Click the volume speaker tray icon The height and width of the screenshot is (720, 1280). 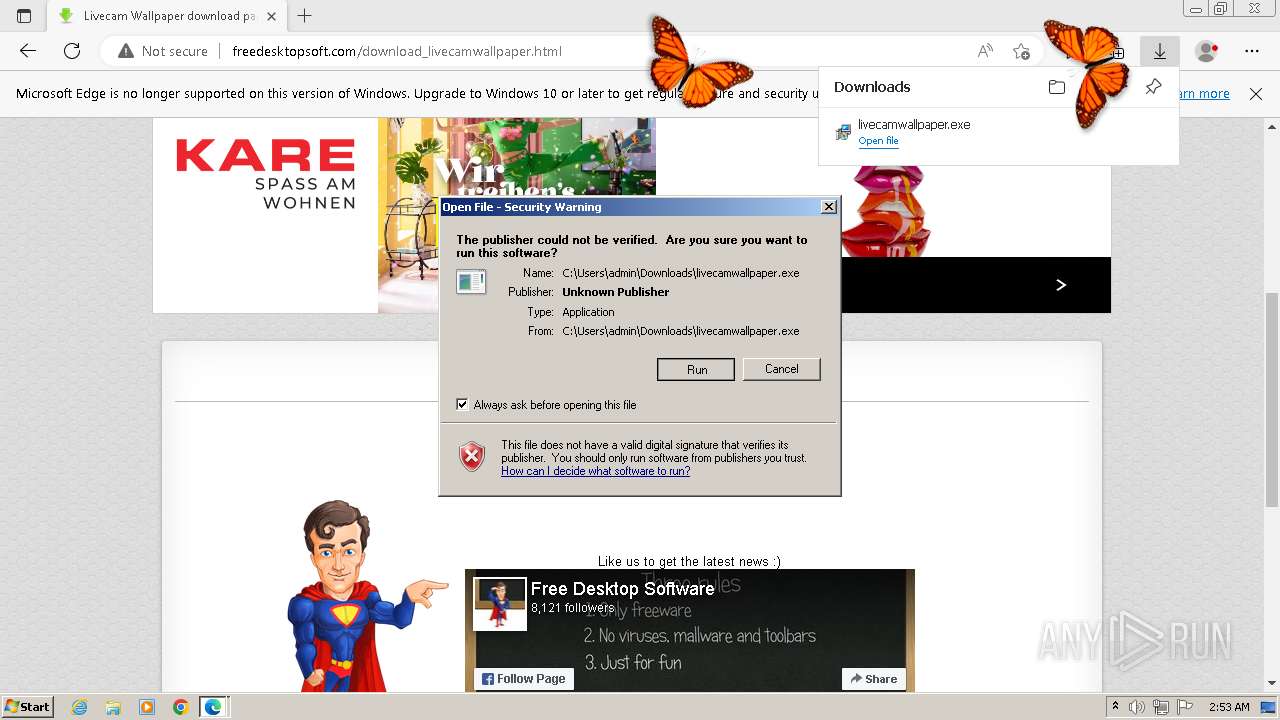[1137, 707]
